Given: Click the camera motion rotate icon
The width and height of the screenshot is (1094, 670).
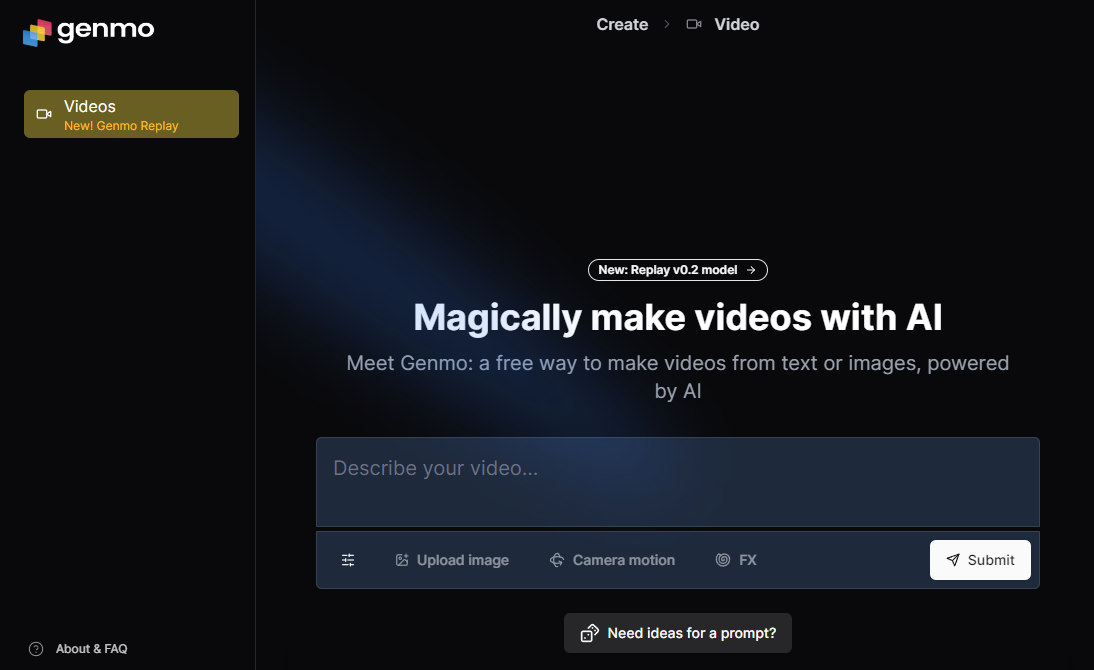Looking at the screenshot, I should [x=557, y=560].
